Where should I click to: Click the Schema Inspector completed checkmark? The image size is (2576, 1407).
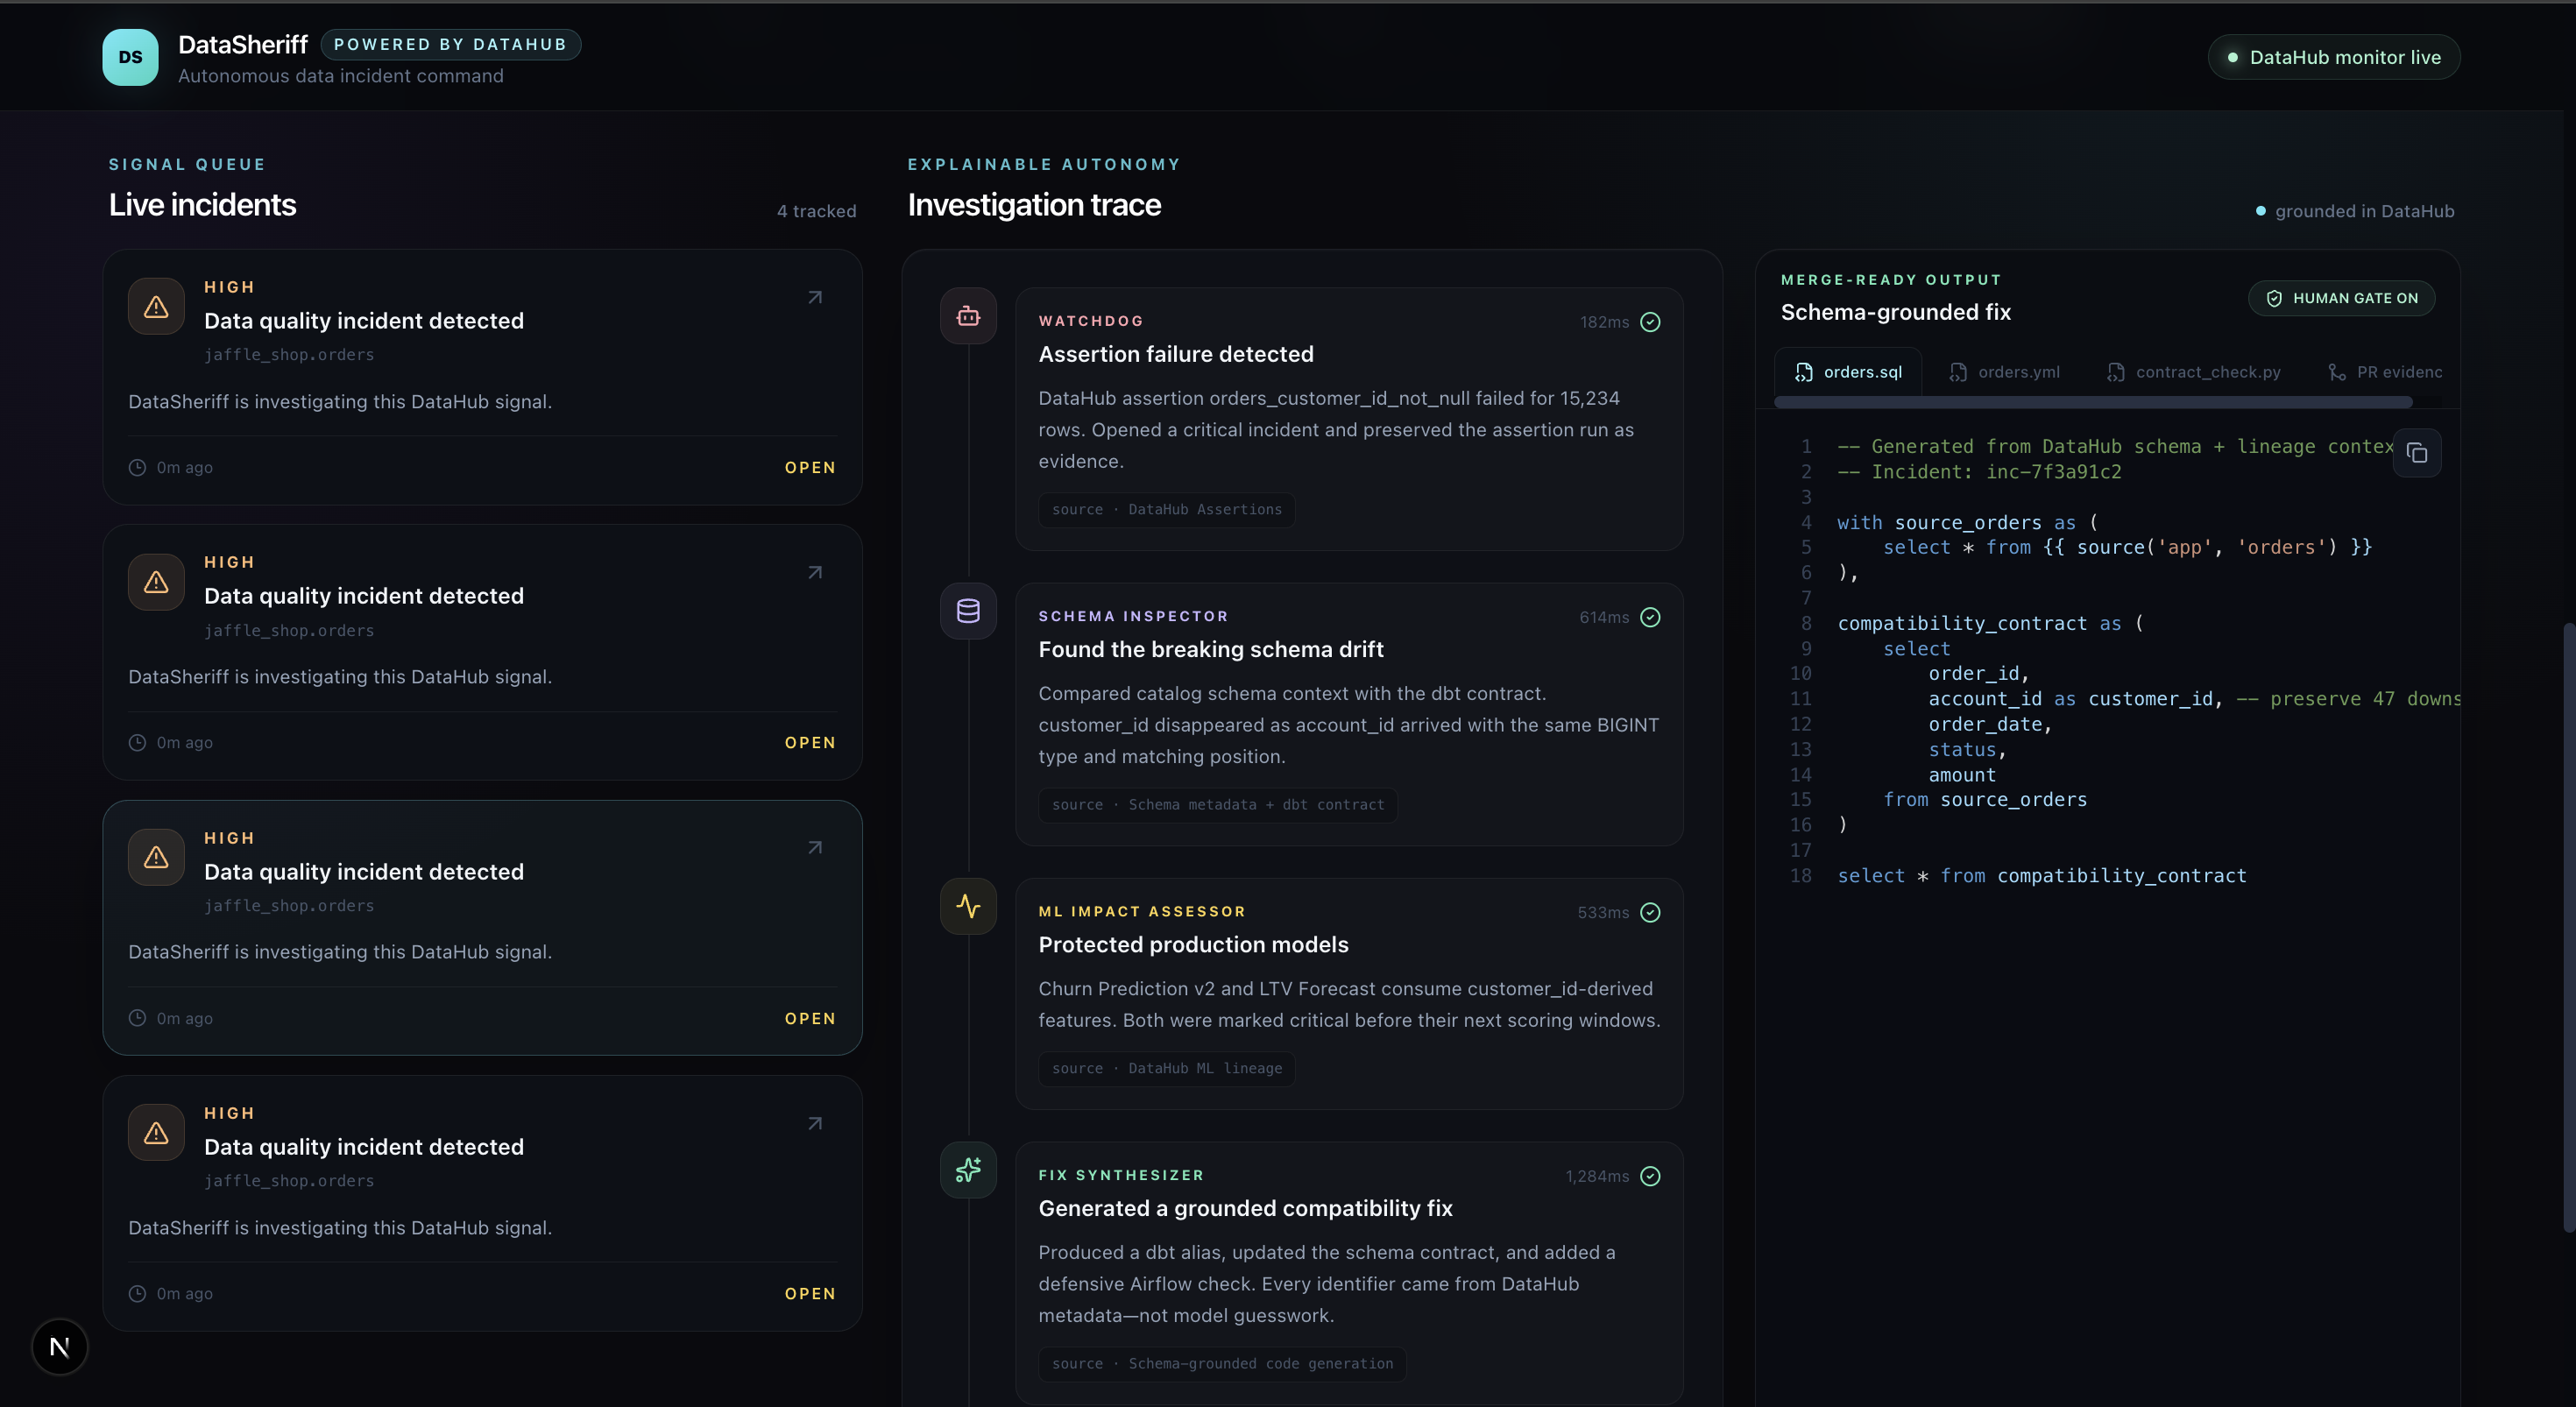click(1650, 617)
